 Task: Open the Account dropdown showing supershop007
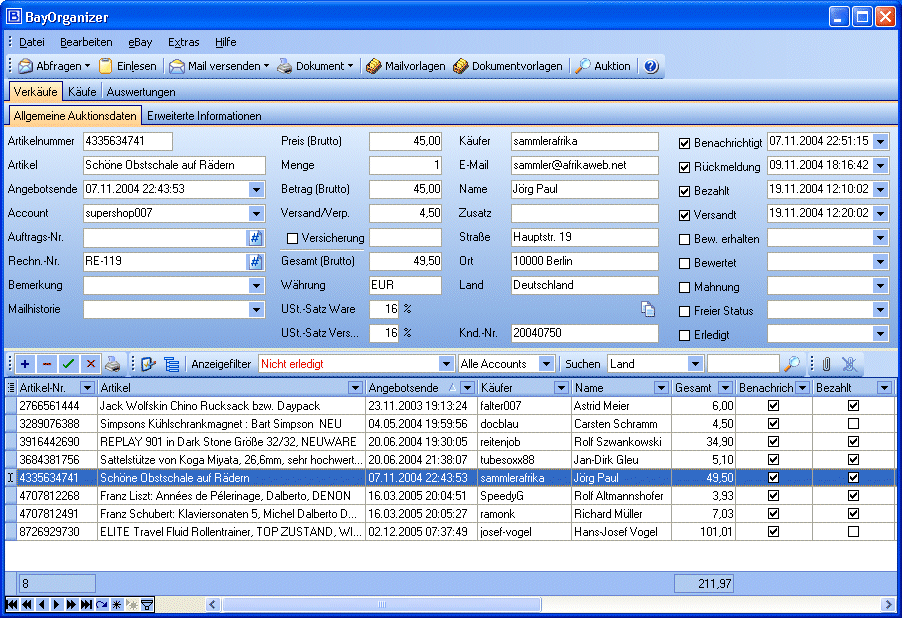[257, 213]
